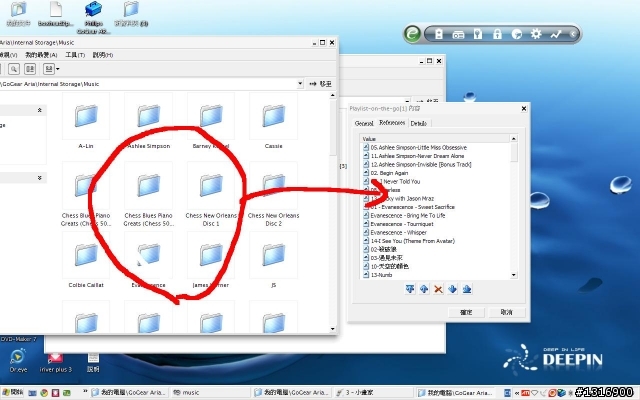Open the A-Lin music folder
The image size is (640, 400).
[x=86, y=120]
